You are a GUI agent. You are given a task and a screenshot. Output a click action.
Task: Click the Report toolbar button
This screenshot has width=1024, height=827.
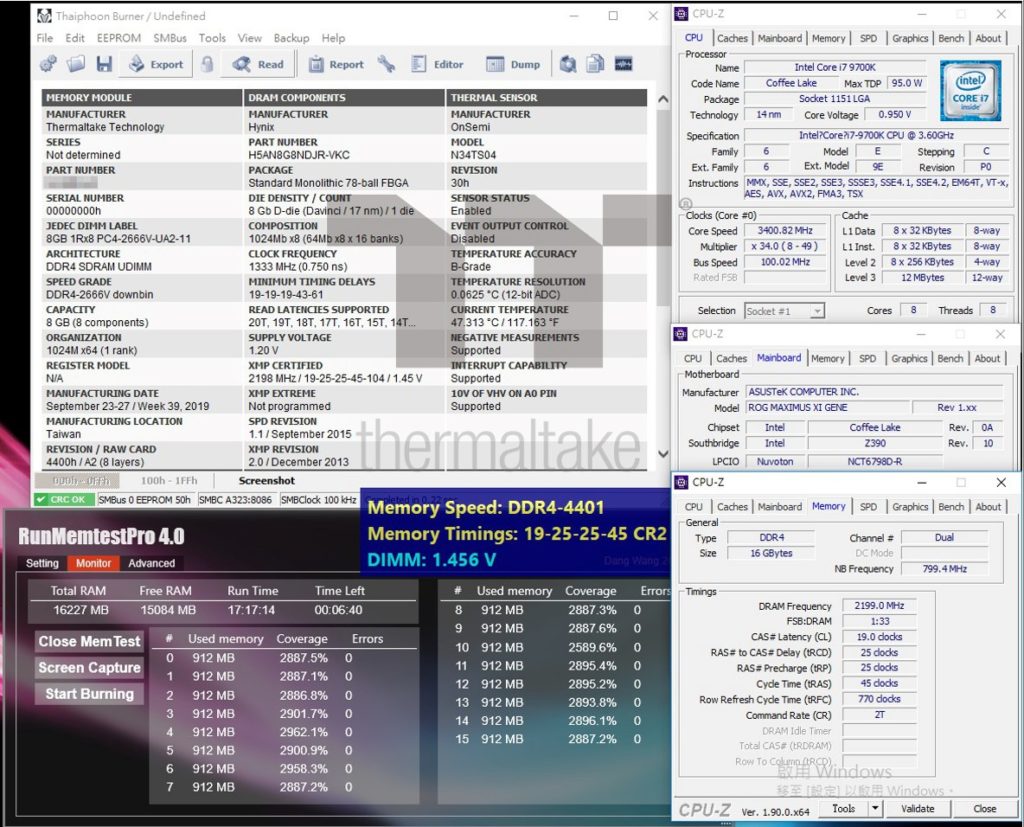pyautogui.click(x=336, y=64)
